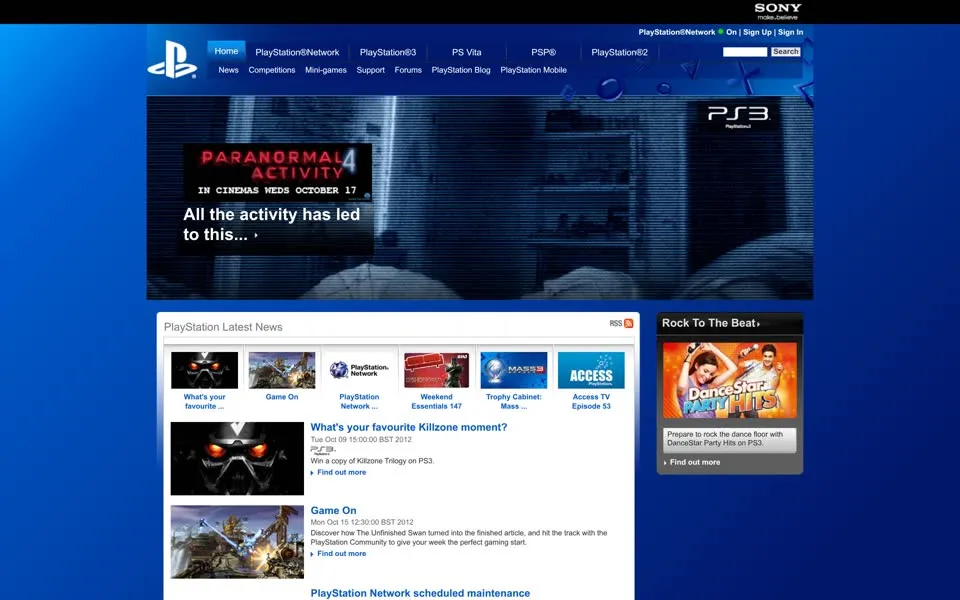
Task: Click the small PS3 logo under Killzone headline
Action: 323,450
